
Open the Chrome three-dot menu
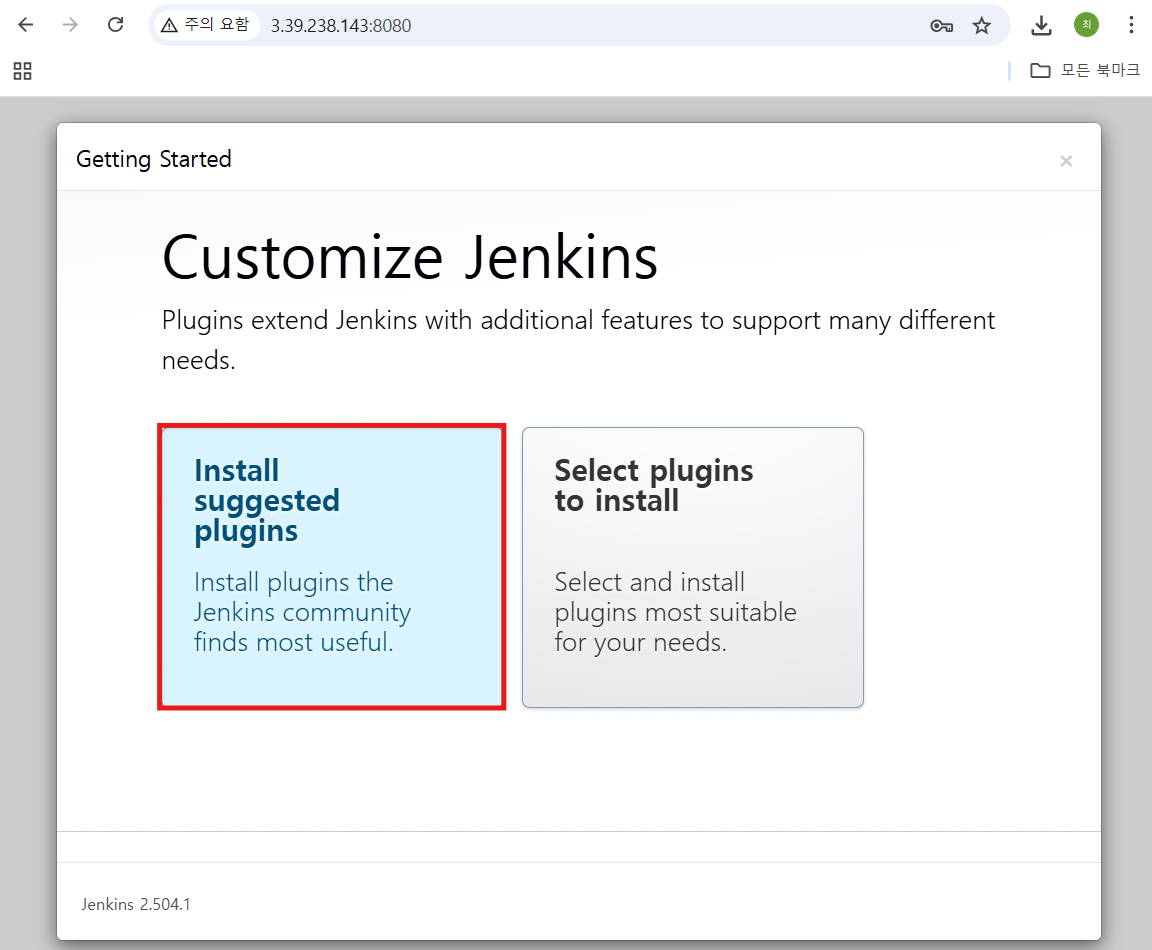coord(1131,25)
